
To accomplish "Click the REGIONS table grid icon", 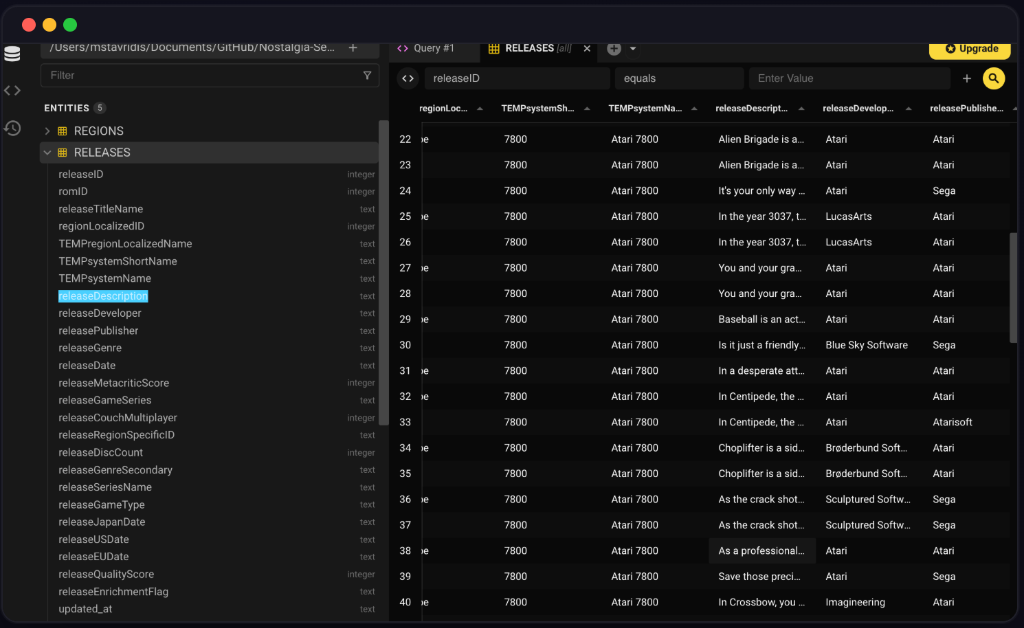I will click(63, 131).
